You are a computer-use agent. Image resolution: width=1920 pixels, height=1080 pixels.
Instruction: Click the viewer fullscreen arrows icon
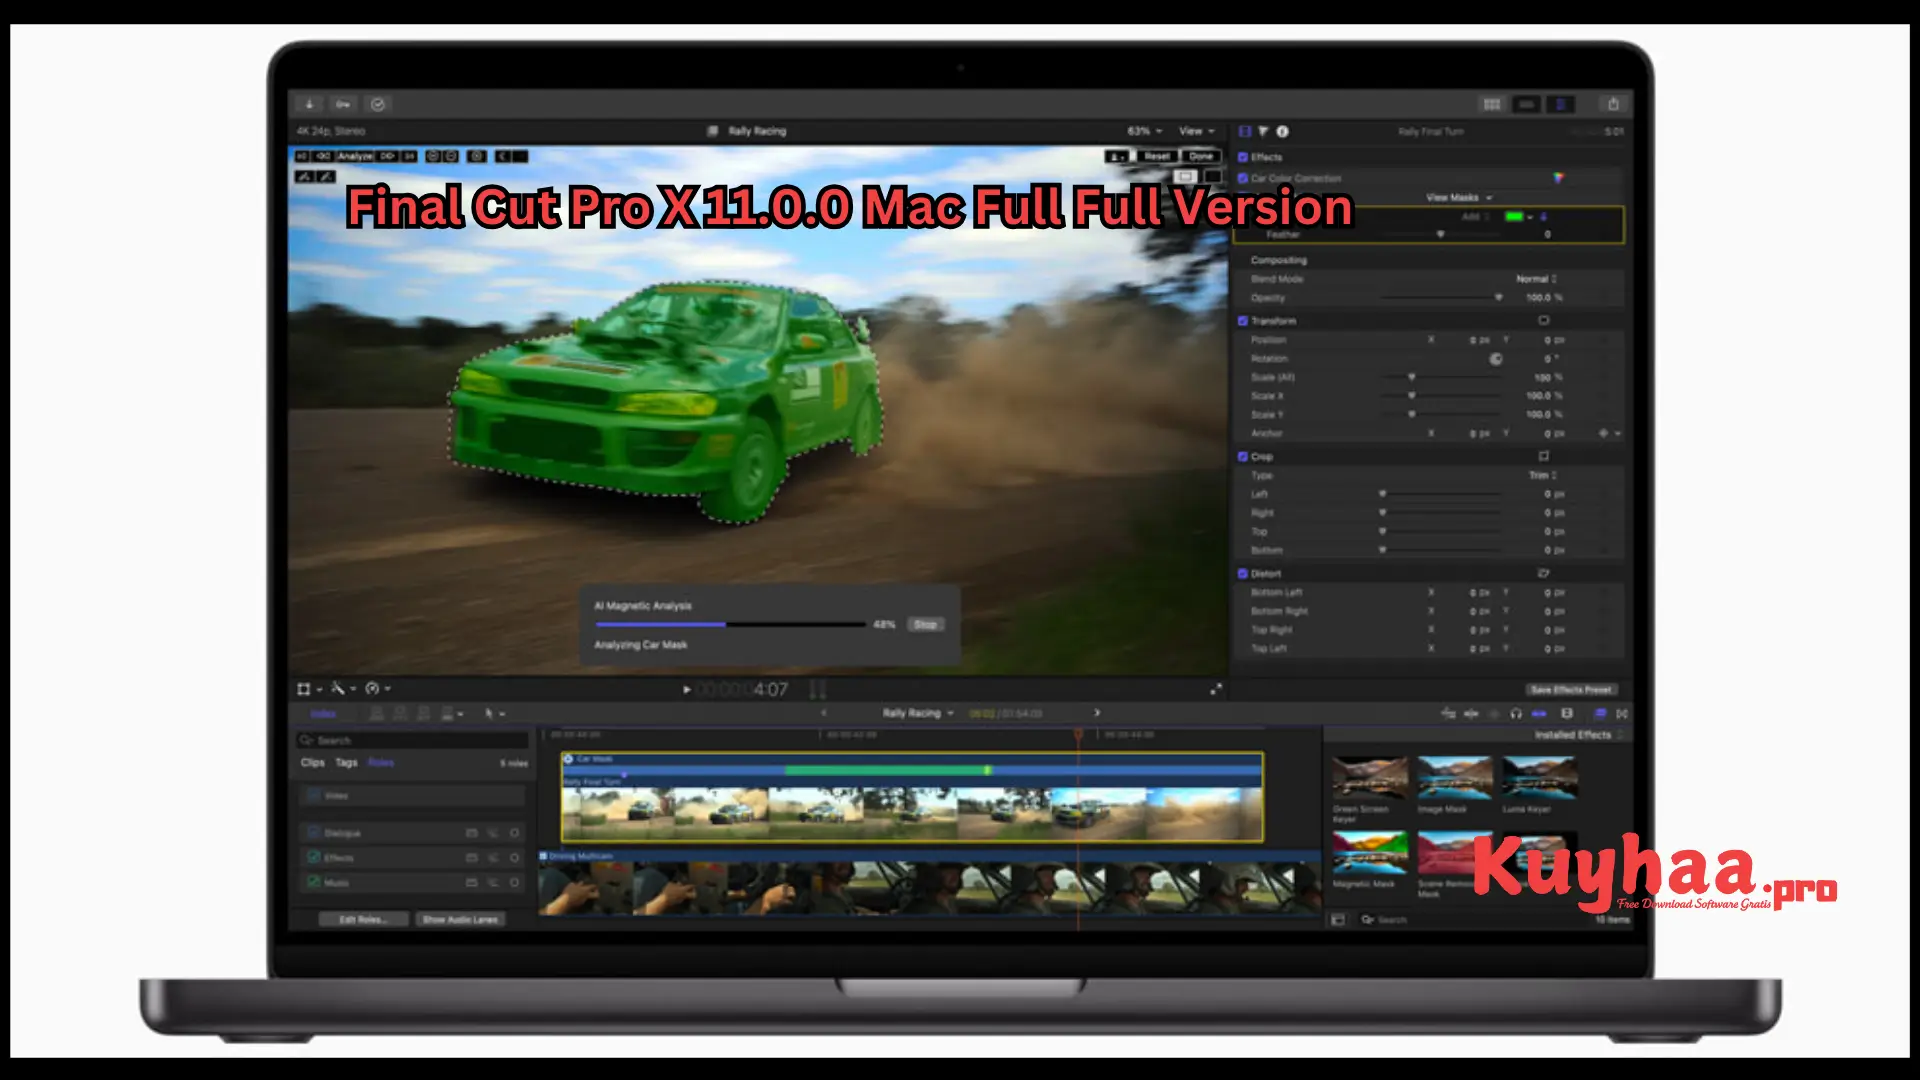(1216, 689)
